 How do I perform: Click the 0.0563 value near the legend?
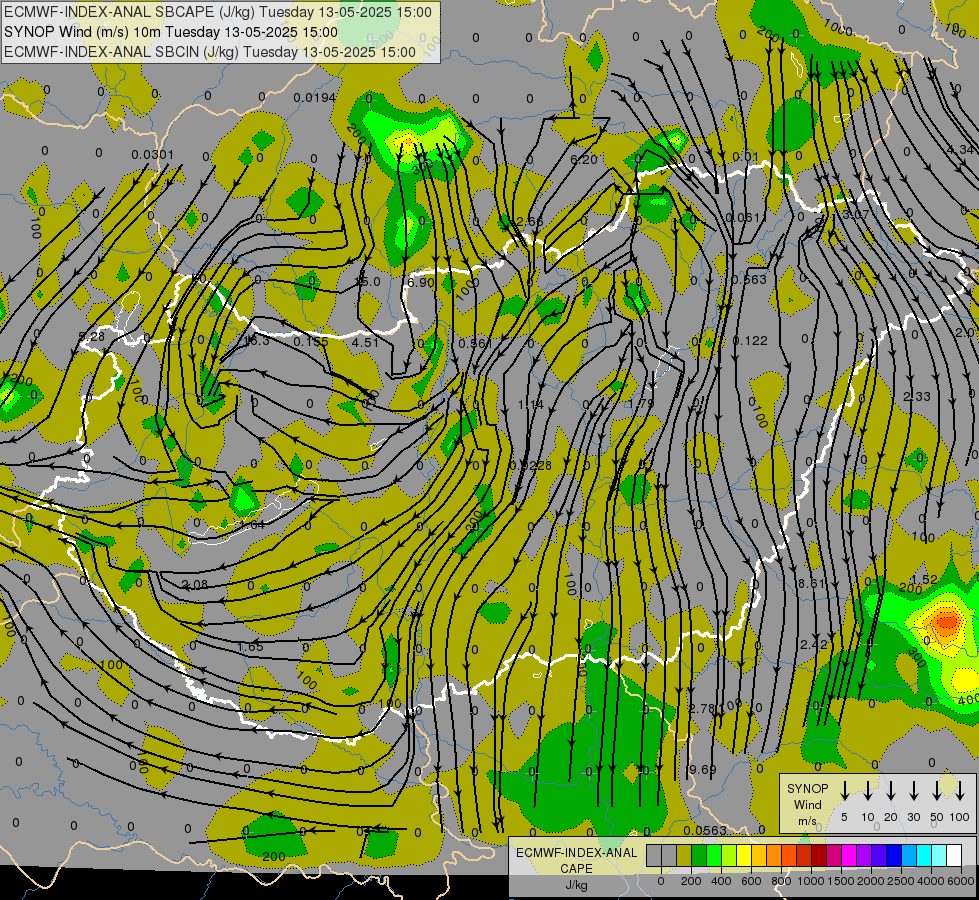coord(705,831)
